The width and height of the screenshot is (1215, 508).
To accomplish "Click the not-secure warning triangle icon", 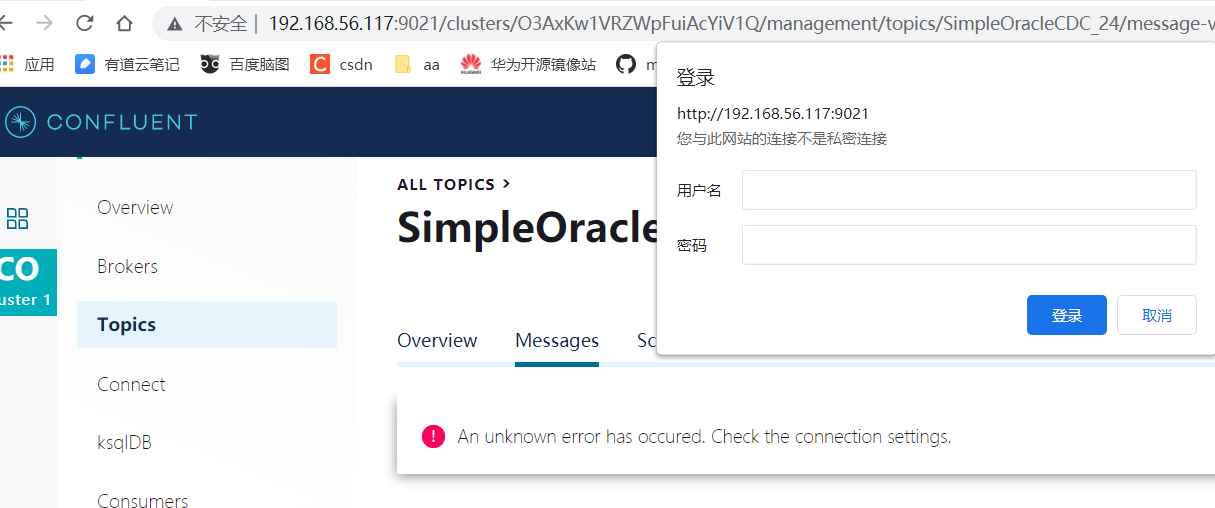I will (x=175, y=23).
